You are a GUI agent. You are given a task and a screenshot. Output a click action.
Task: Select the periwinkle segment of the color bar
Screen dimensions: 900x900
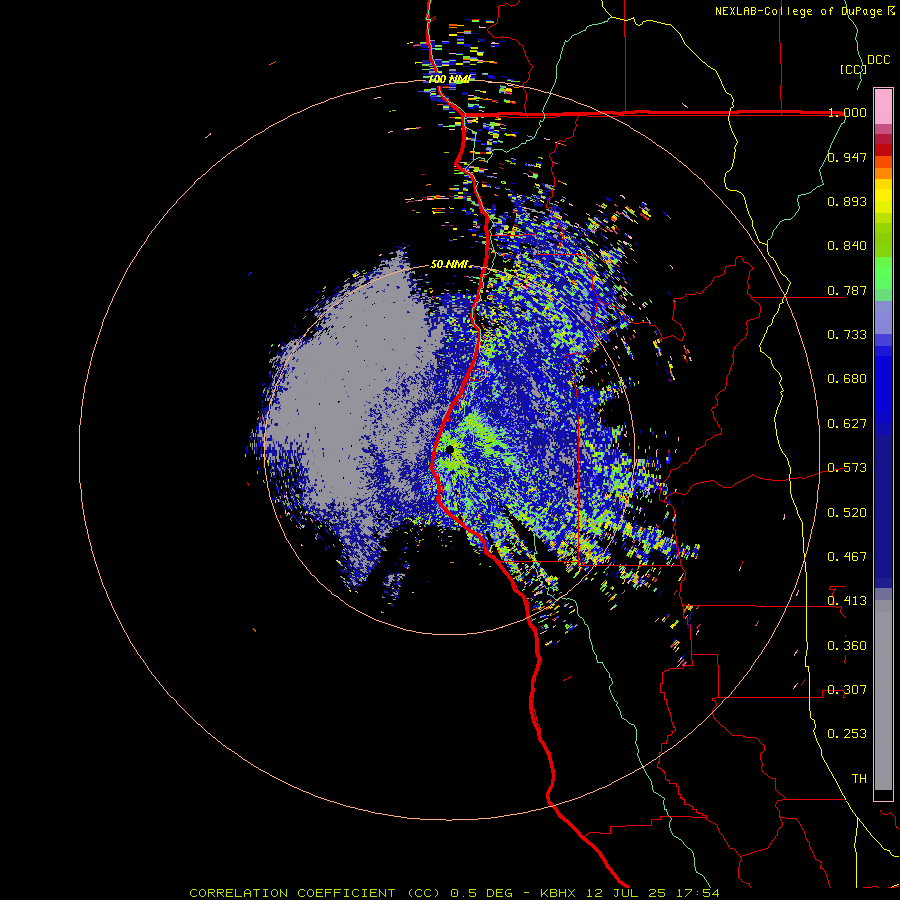(x=883, y=317)
